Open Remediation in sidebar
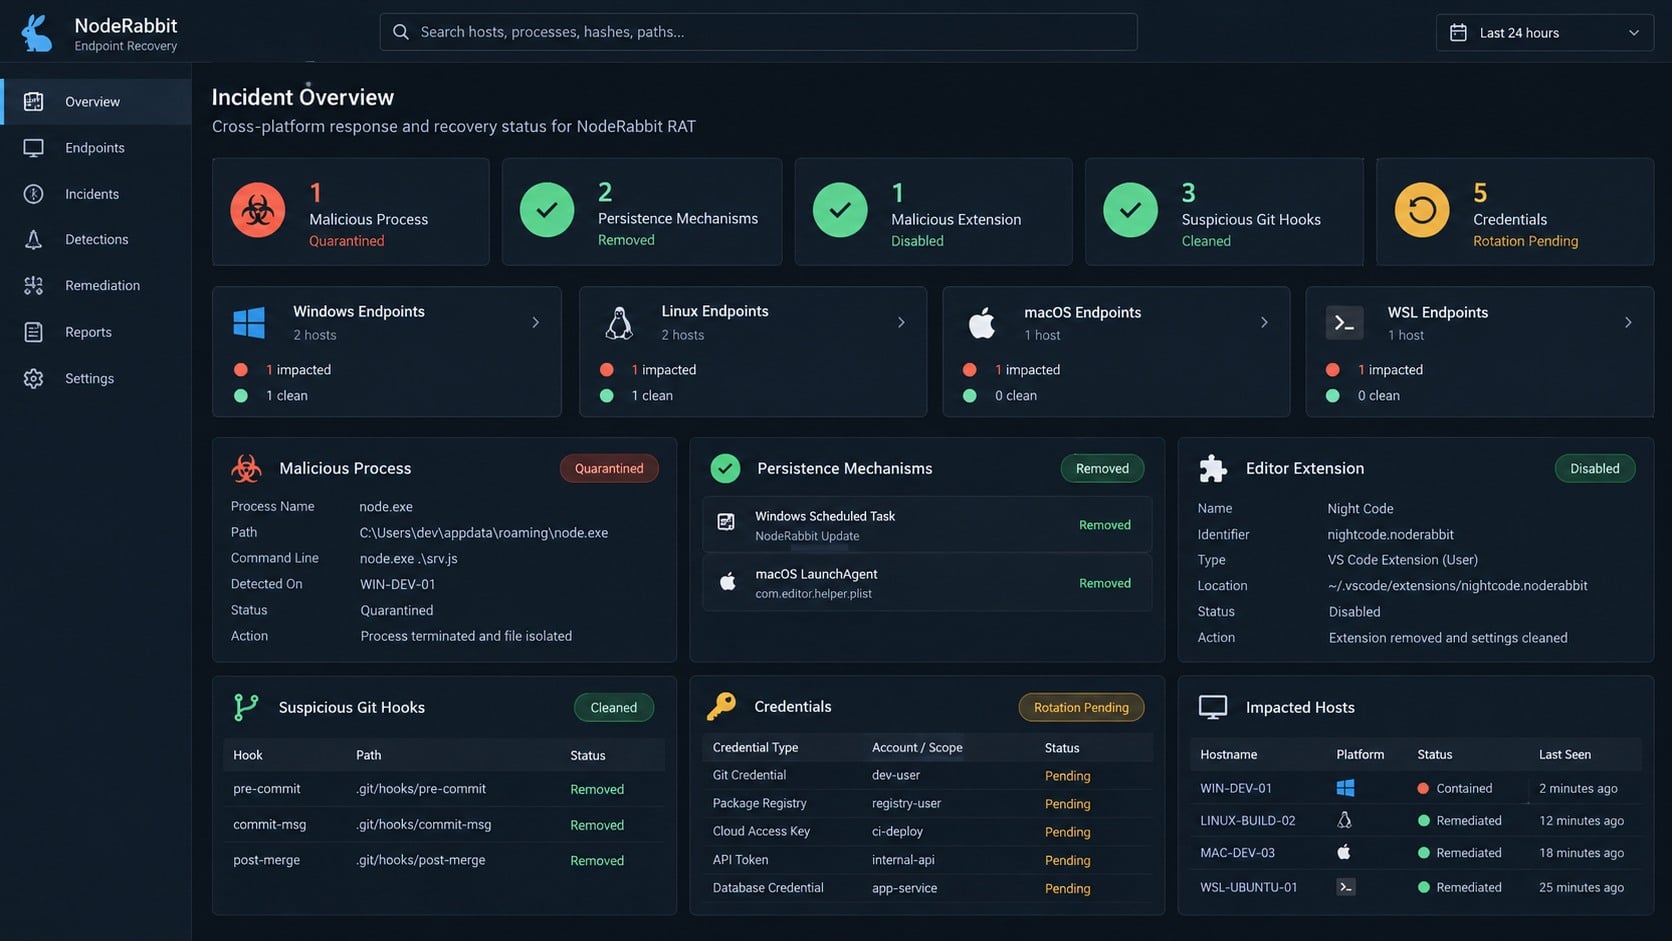This screenshot has height=941, width=1672. (x=96, y=286)
